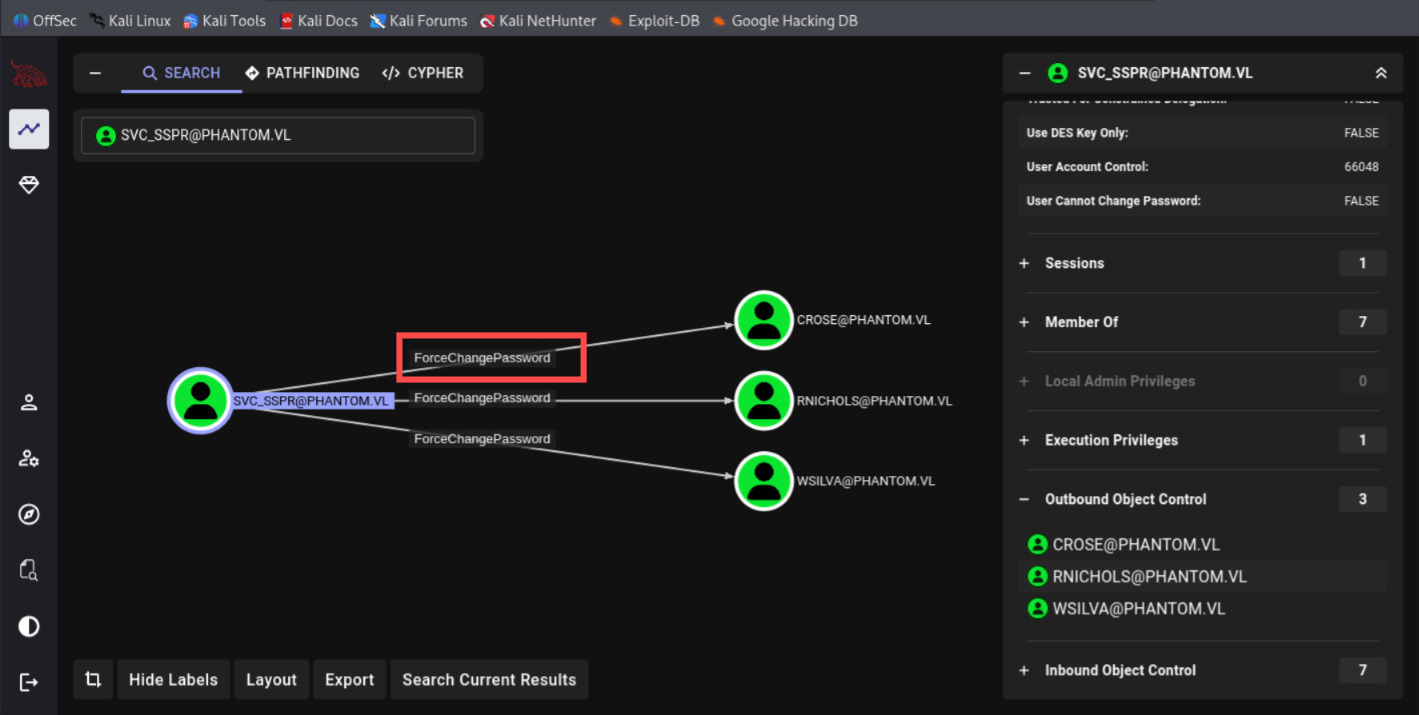Open the user profile icon in sidebar
The width and height of the screenshot is (1419, 715).
[x=29, y=403]
